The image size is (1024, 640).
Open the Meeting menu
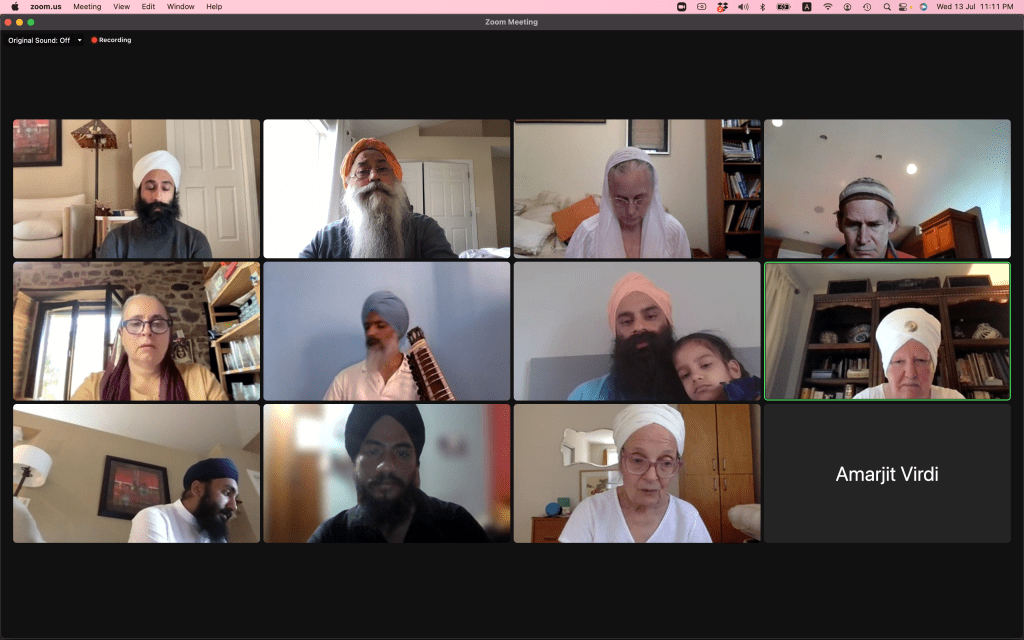click(87, 6)
